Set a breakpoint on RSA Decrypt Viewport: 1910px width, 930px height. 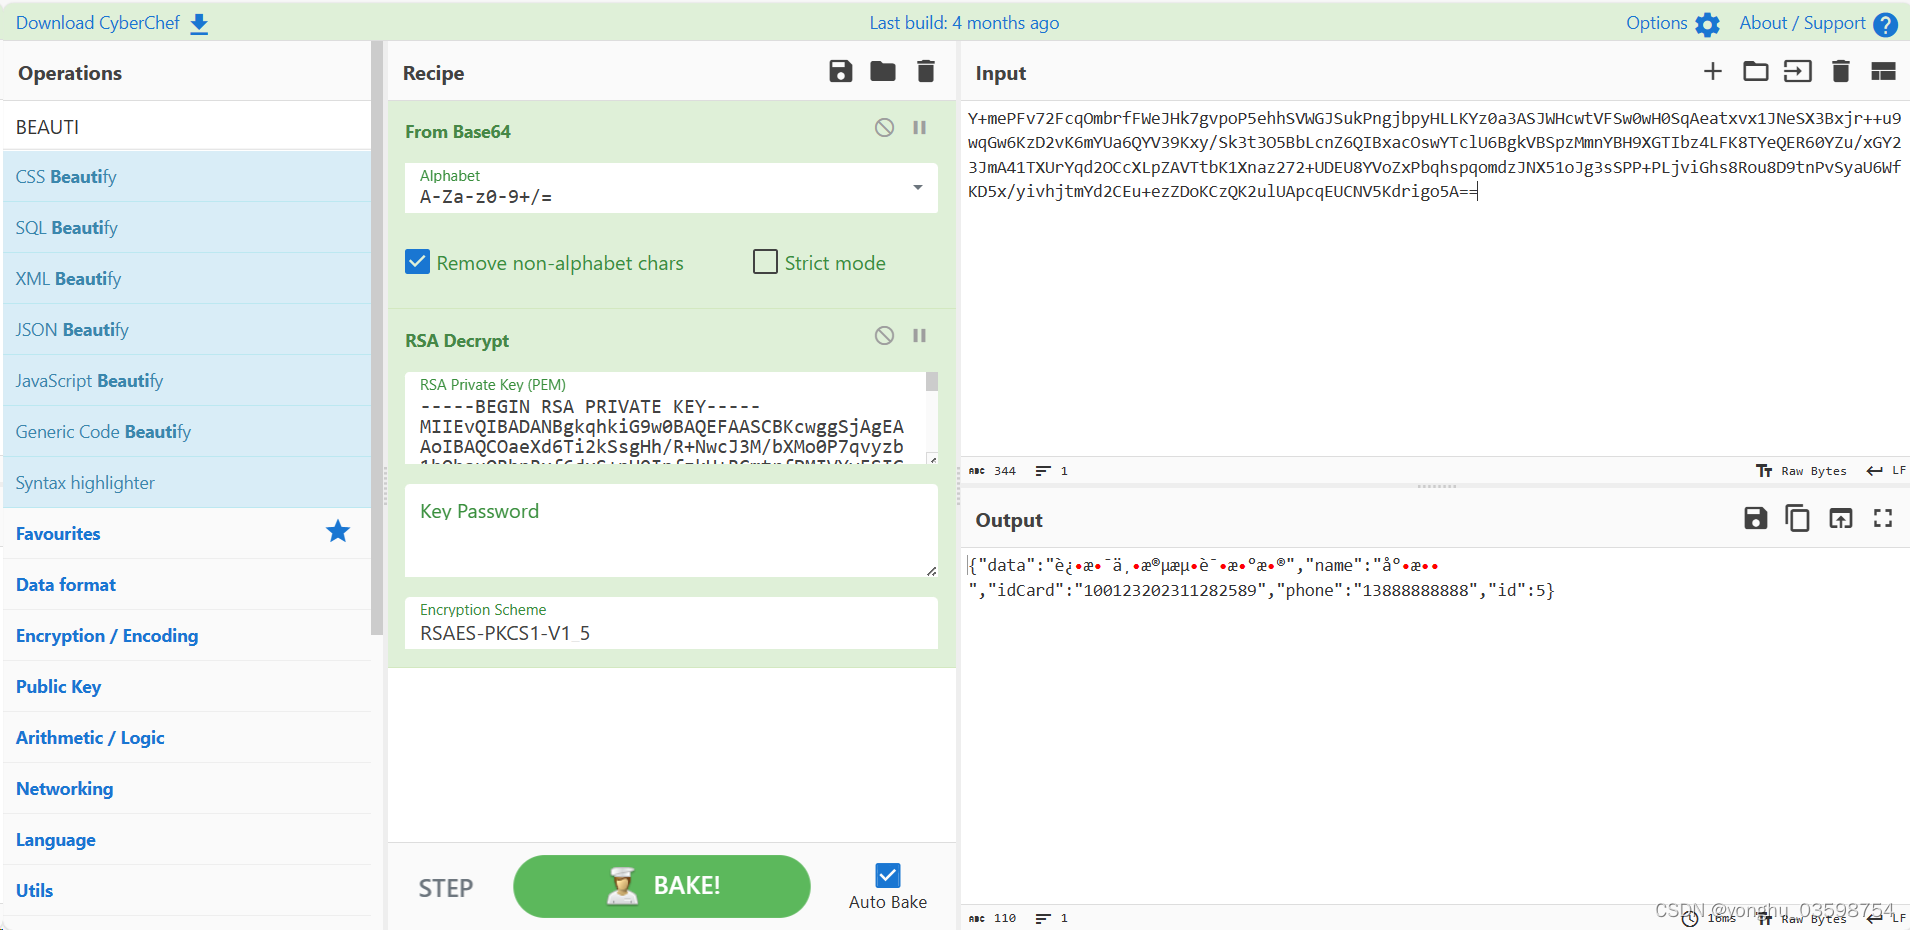tap(919, 335)
